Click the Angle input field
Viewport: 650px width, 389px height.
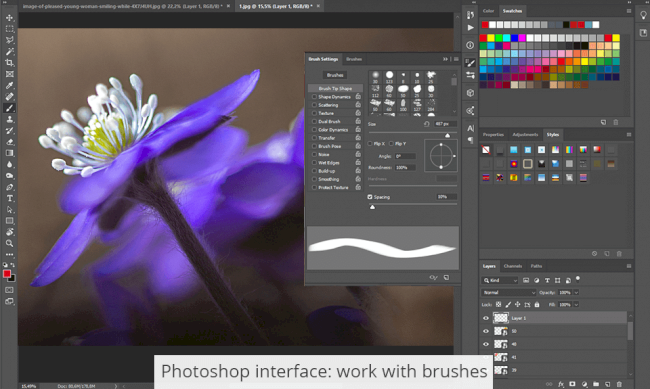(x=405, y=156)
